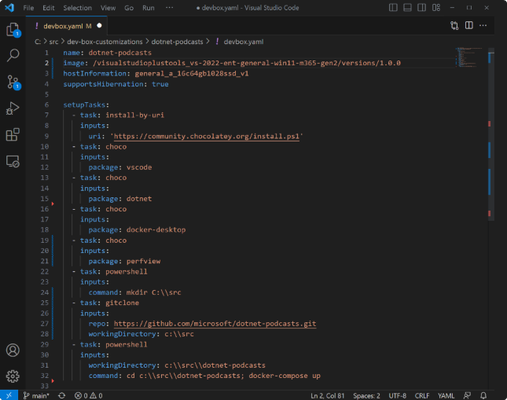Click 'docker-desktop' package value
Viewport: 507px width, 400px height.
(156, 230)
